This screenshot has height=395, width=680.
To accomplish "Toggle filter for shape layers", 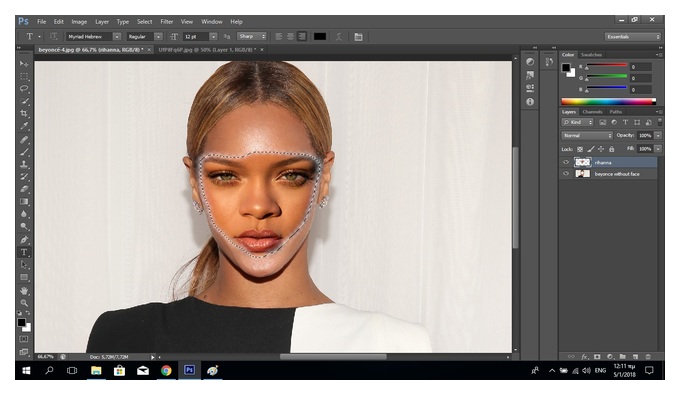I will click(x=637, y=123).
